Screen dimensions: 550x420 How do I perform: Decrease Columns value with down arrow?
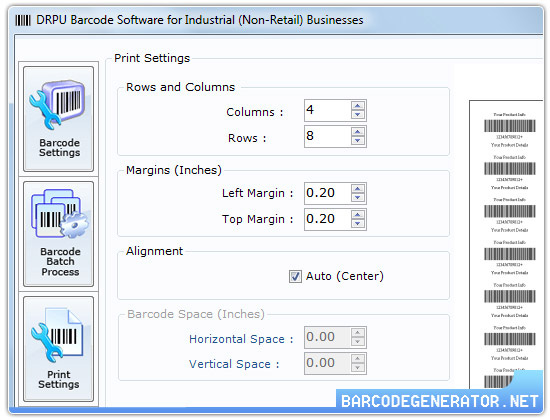coord(357,115)
